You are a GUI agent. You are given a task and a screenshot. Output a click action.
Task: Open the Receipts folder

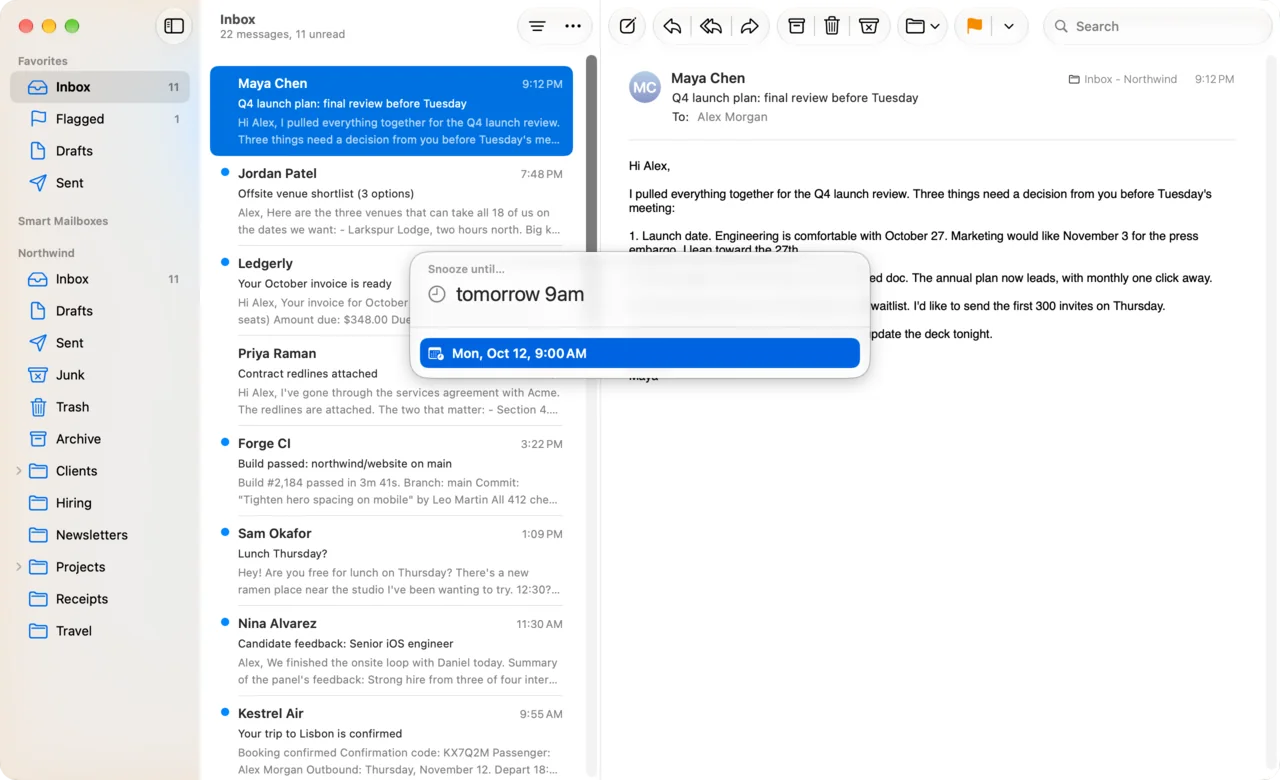coord(100,599)
